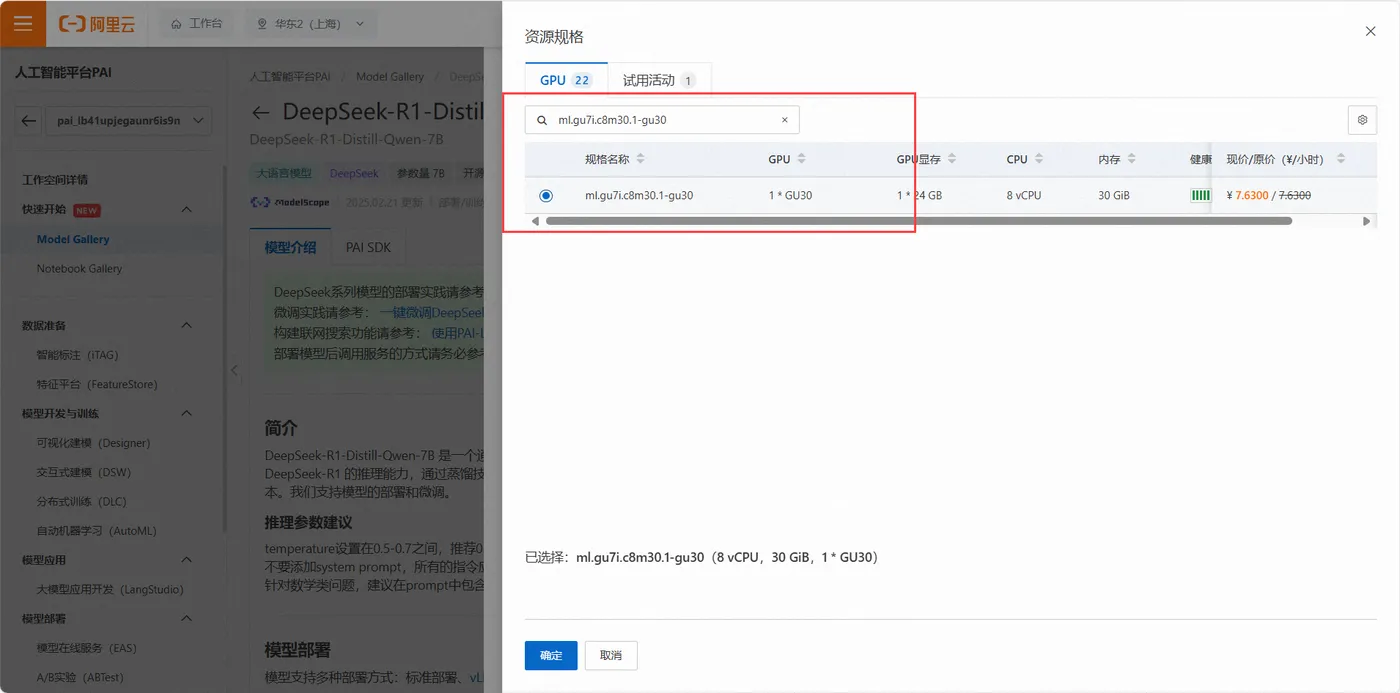
Task: Click the magnifier icon in search box
Action: point(542,120)
